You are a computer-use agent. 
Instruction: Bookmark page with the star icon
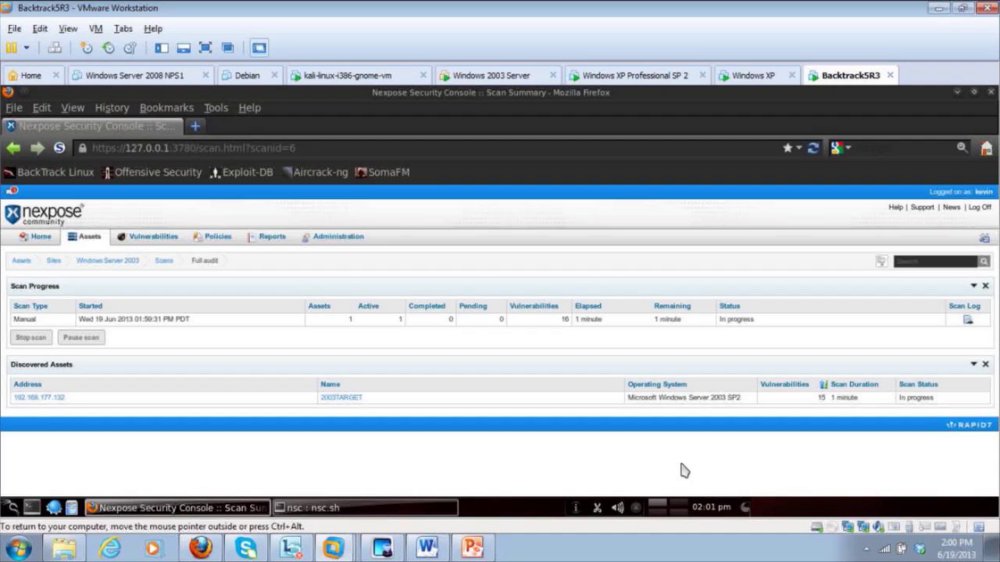[x=788, y=148]
